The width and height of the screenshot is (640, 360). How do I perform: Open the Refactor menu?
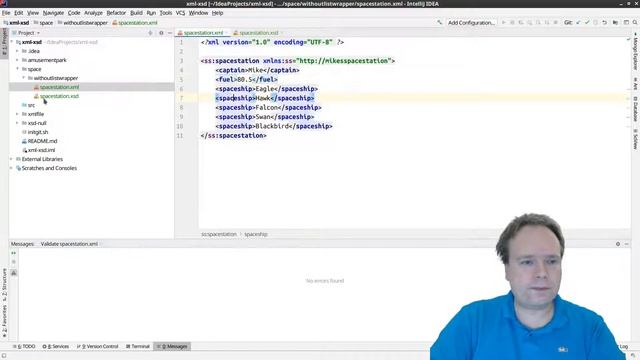point(116,13)
